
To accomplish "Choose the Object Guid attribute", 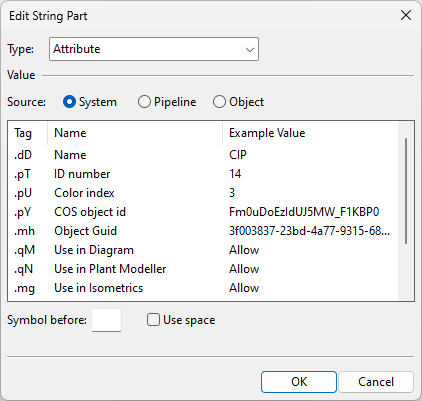I will pos(203,231).
